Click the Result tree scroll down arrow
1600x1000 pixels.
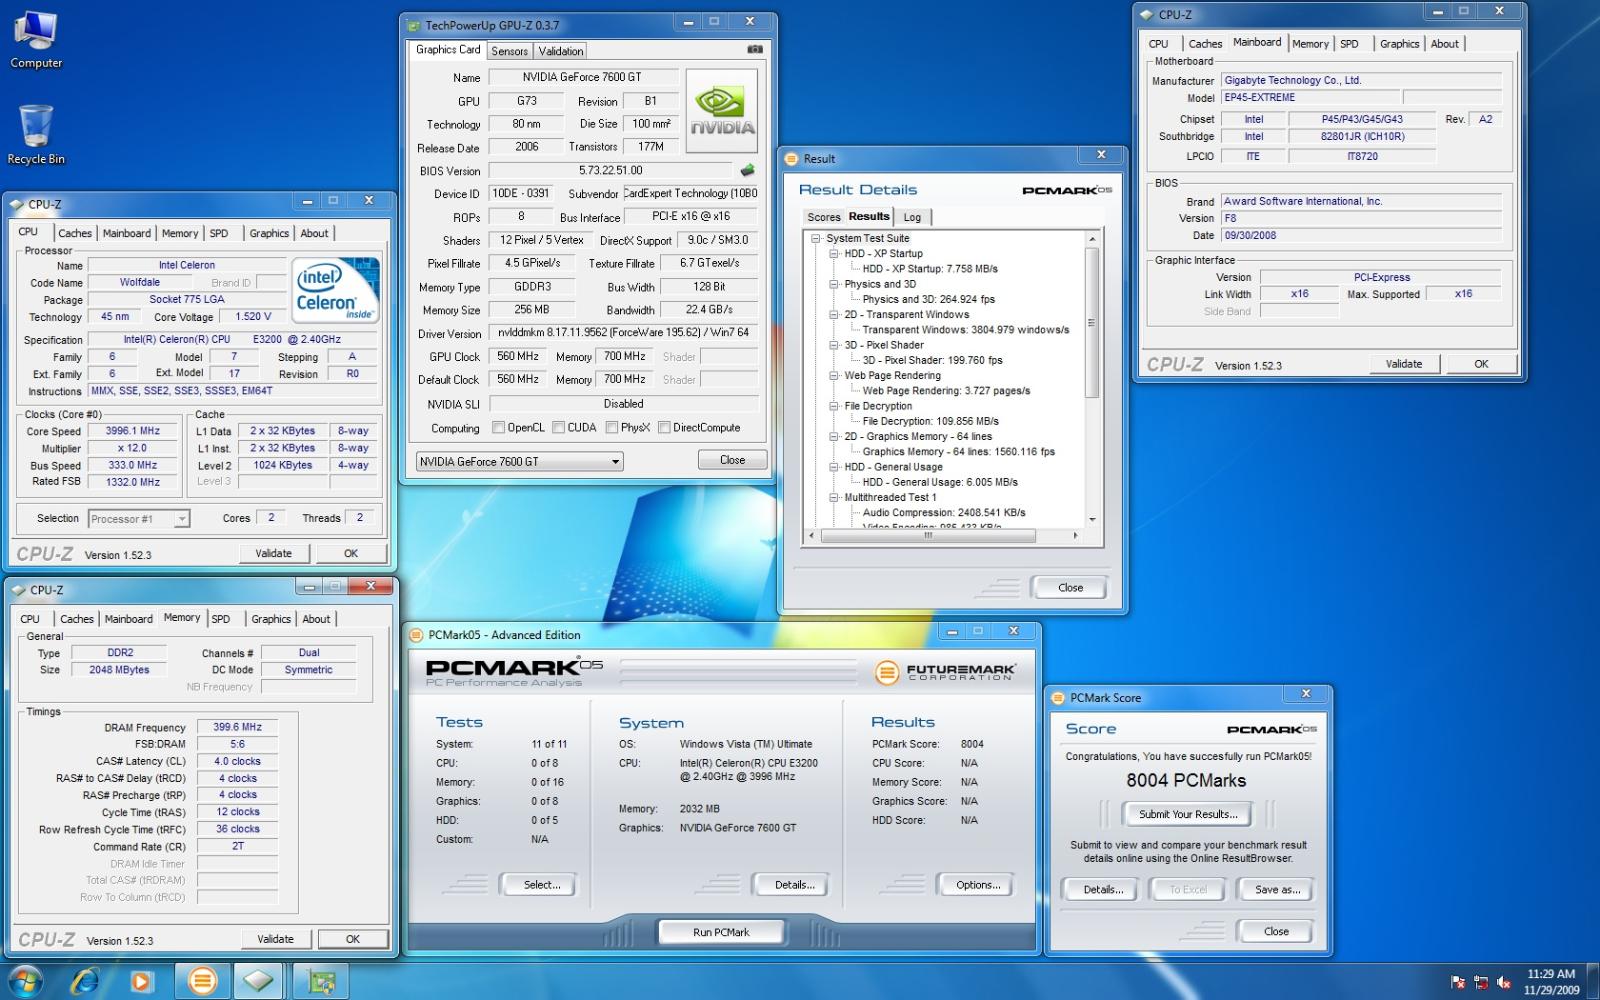1092,519
